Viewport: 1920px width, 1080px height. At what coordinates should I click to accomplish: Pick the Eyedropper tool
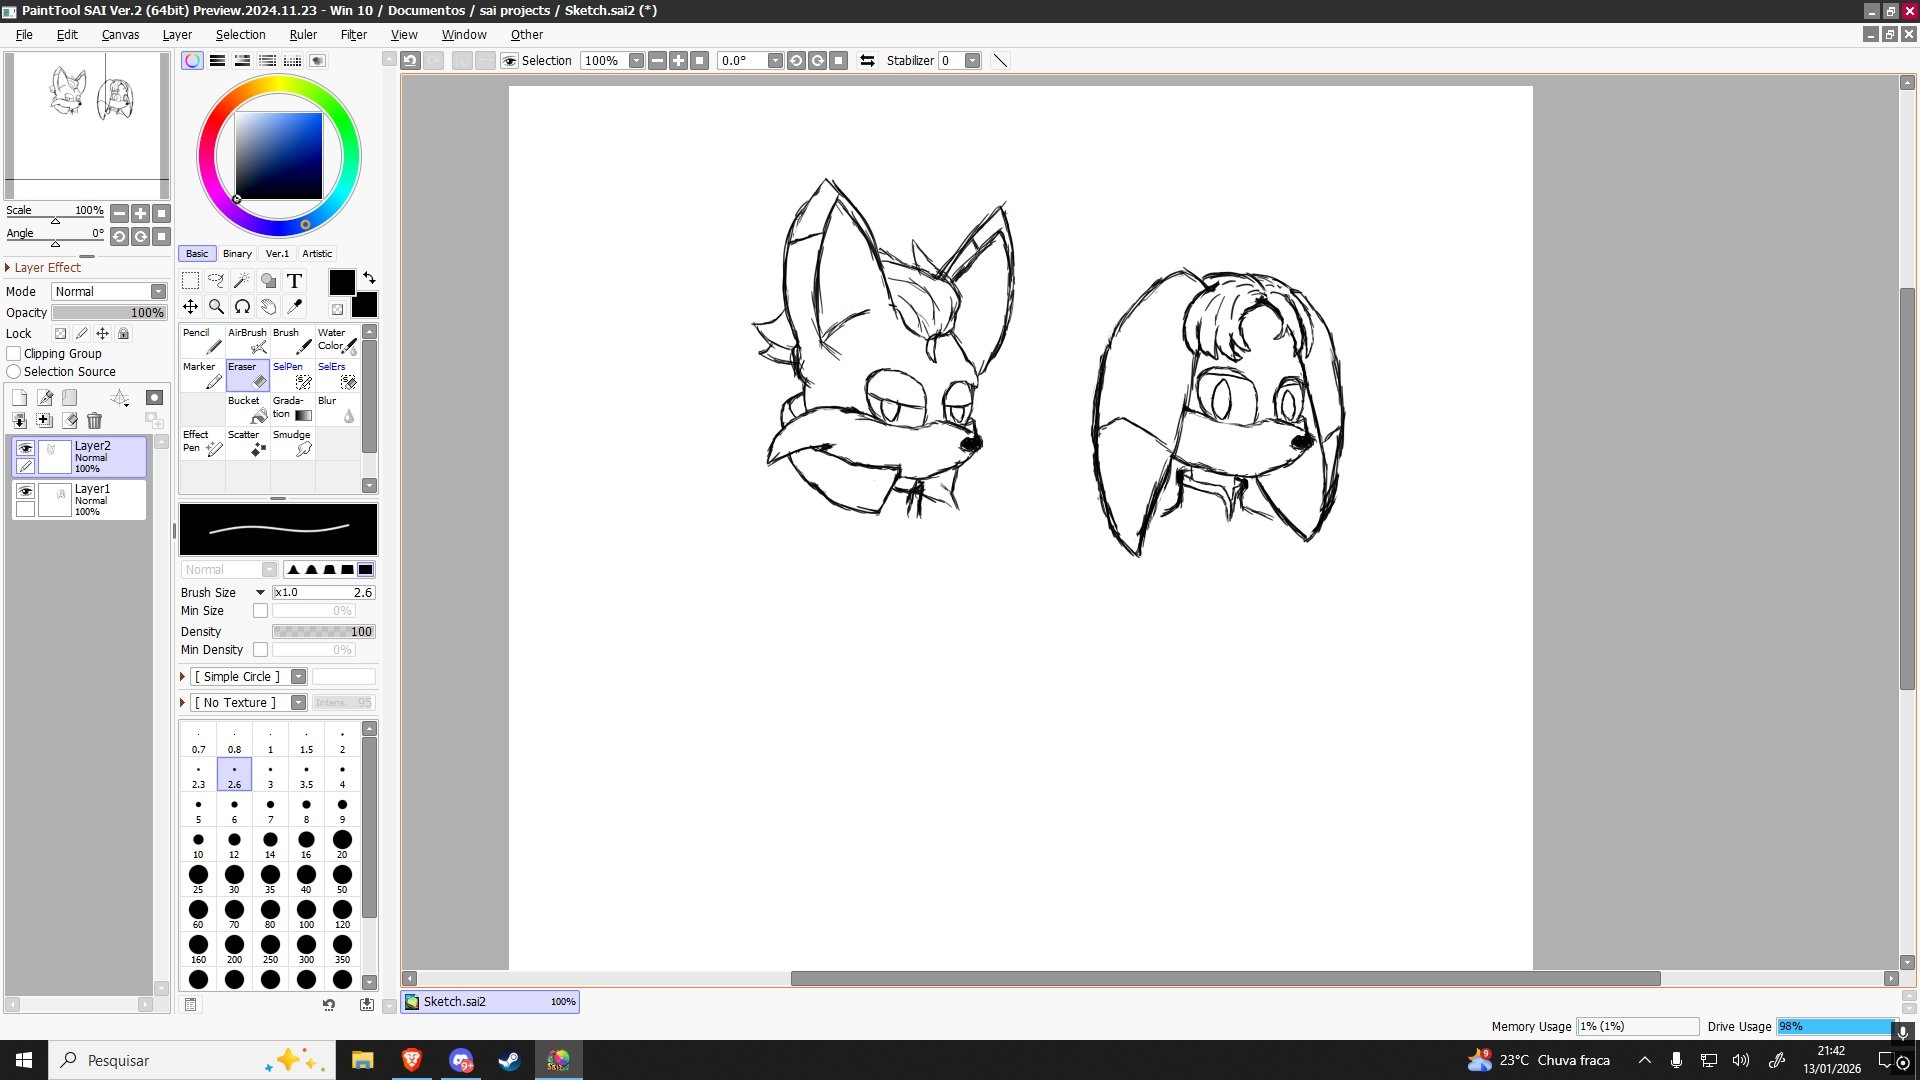(x=294, y=307)
